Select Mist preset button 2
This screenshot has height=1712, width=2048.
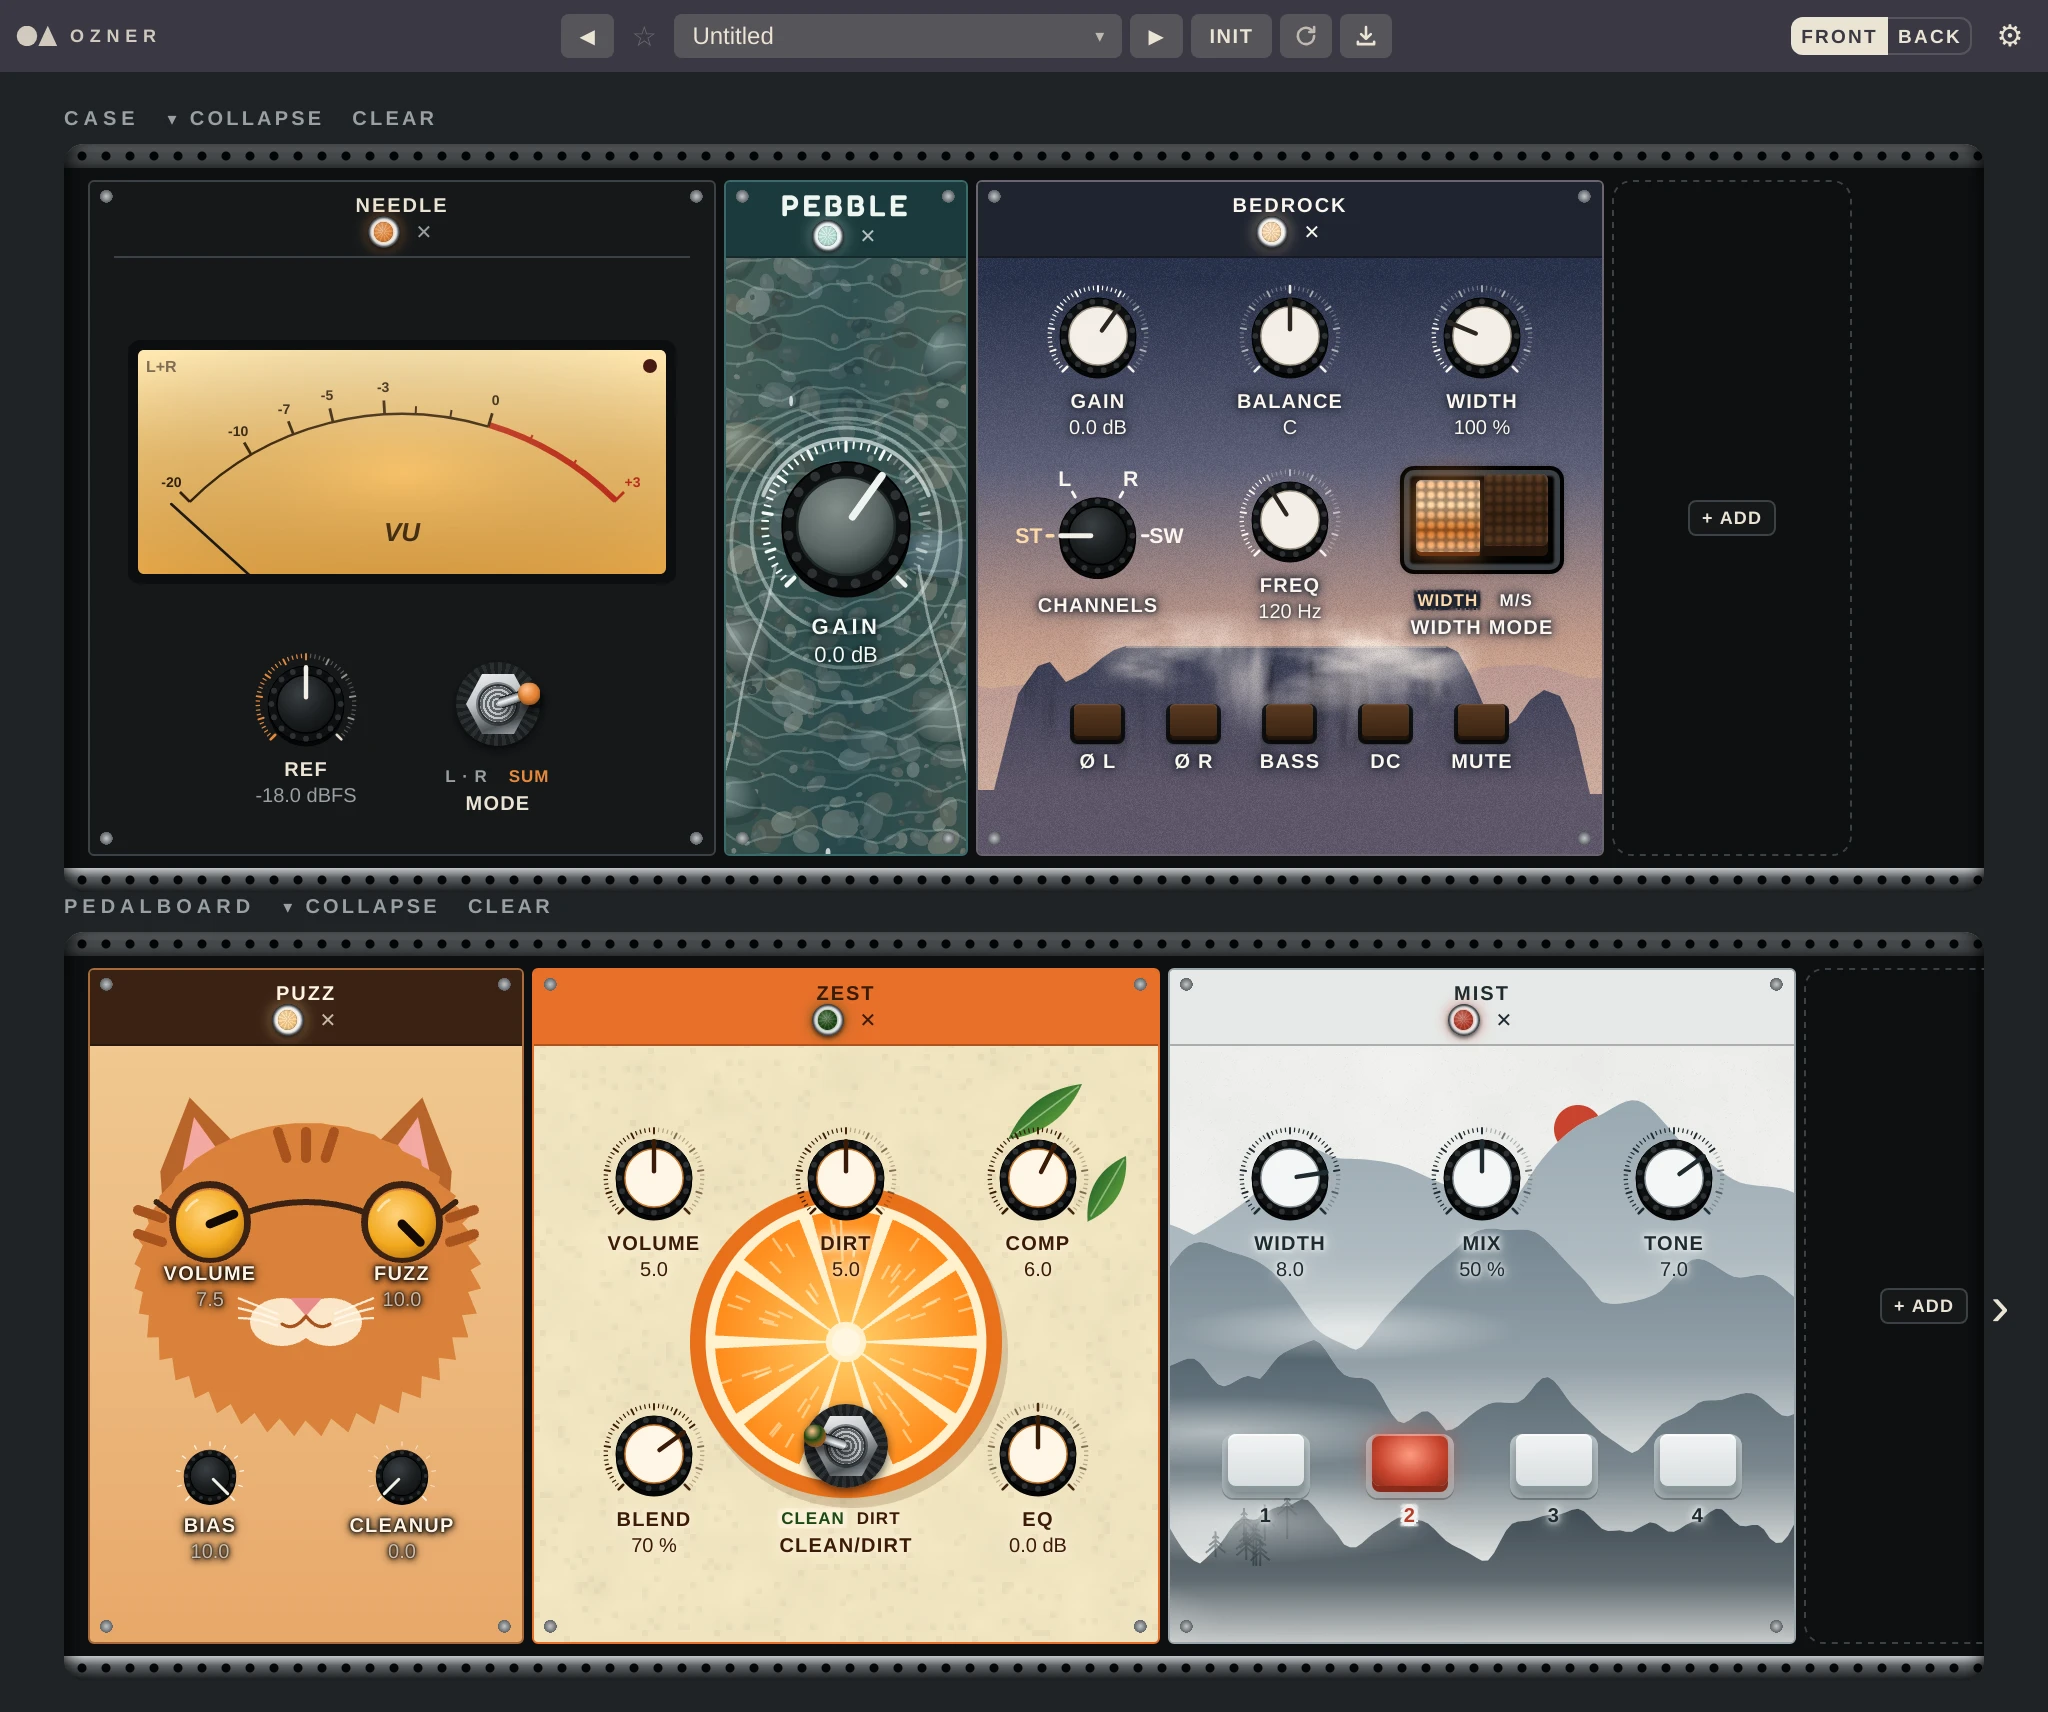point(1410,1464)
